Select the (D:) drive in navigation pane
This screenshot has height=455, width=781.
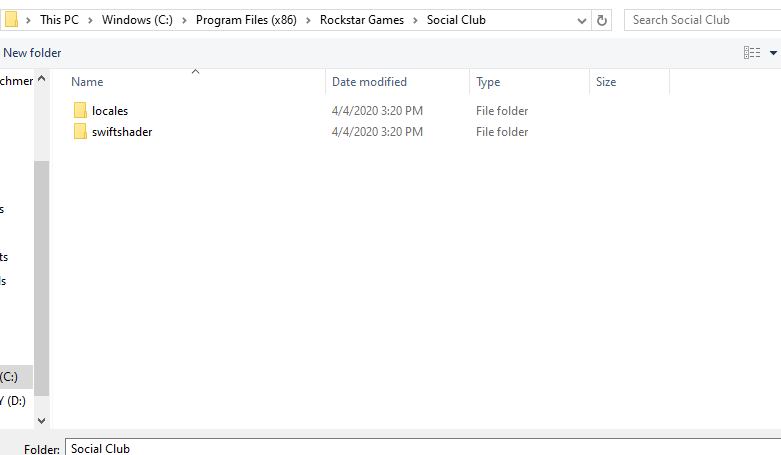click(15, 401)
